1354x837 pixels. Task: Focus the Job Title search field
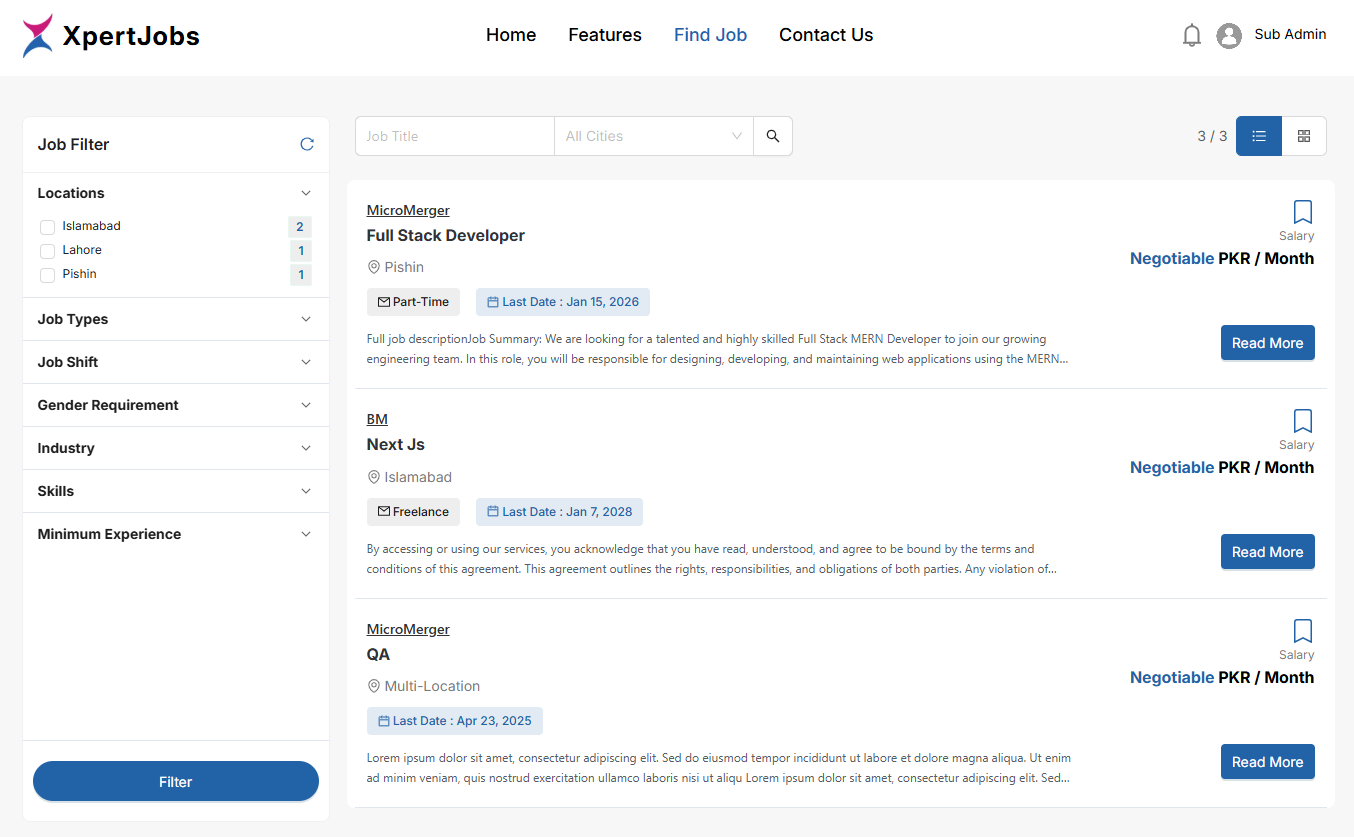(455, 136)
